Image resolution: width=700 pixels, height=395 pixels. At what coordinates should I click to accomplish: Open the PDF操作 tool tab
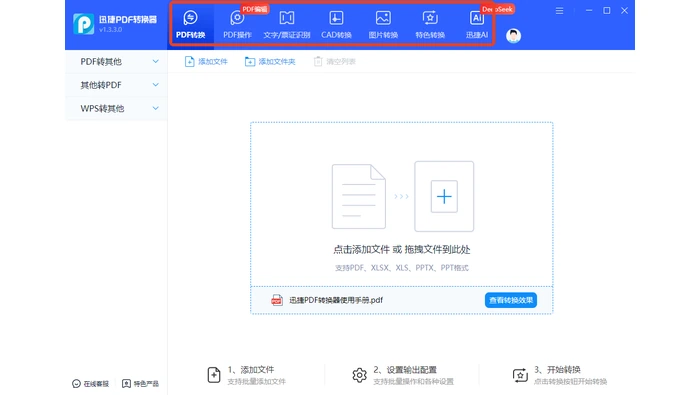[x=238, y=25]
